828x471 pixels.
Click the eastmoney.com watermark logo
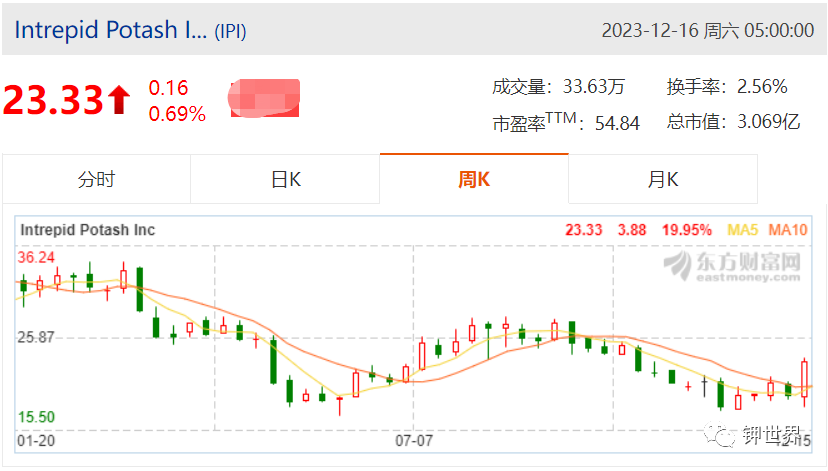pos(732,266)
